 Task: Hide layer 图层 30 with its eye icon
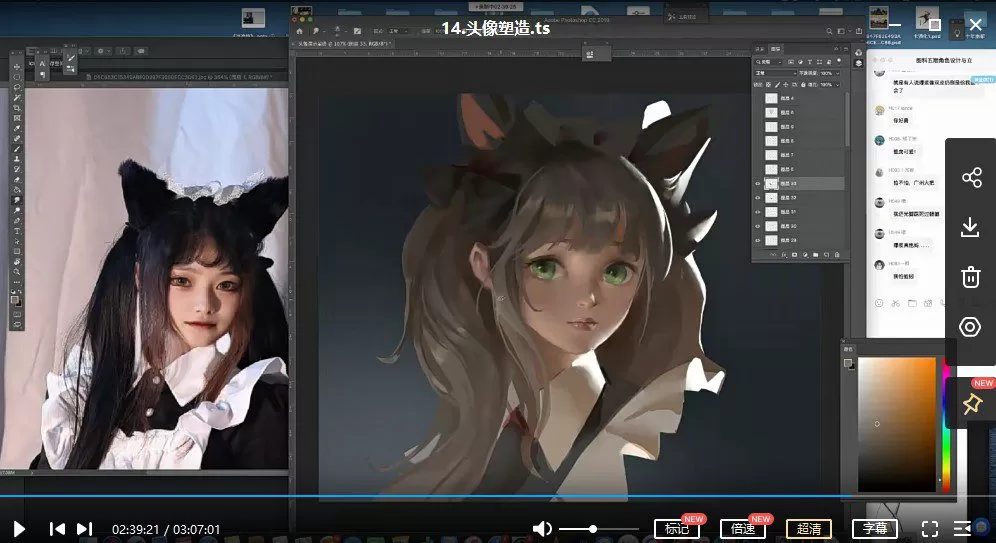pos(758,226)
